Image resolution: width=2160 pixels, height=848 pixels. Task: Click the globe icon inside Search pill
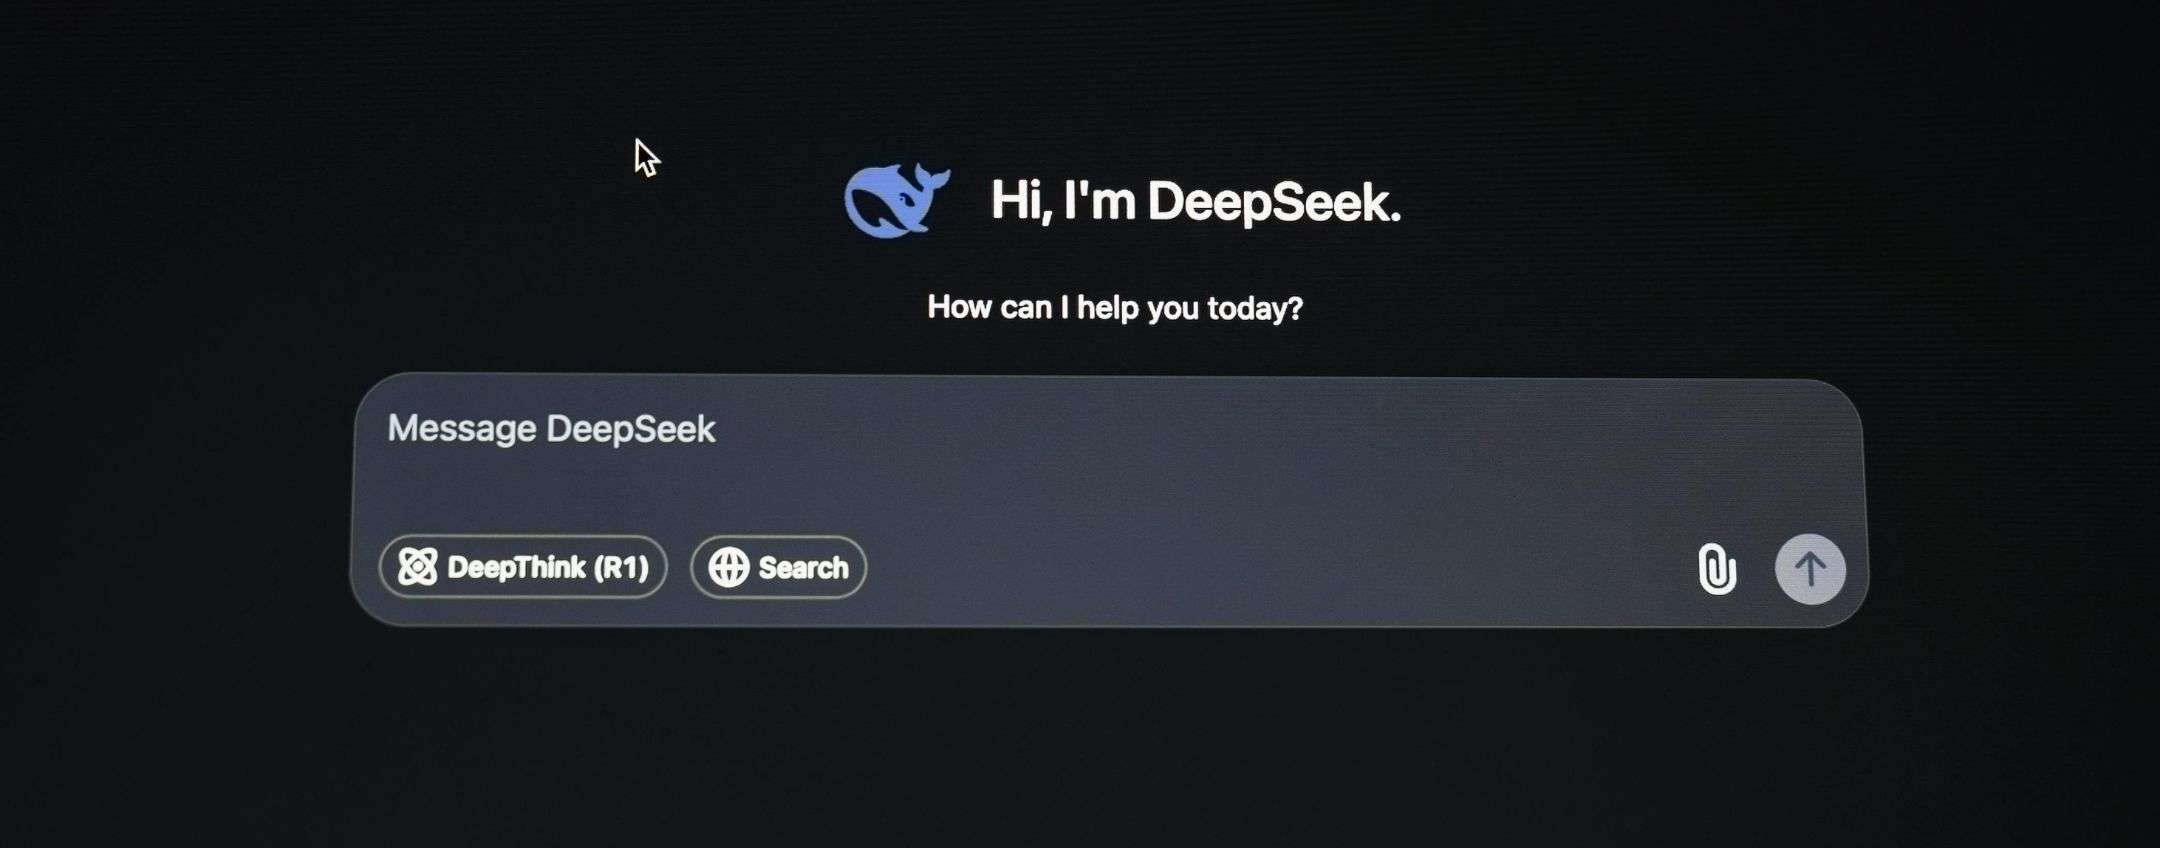(729, 567)
